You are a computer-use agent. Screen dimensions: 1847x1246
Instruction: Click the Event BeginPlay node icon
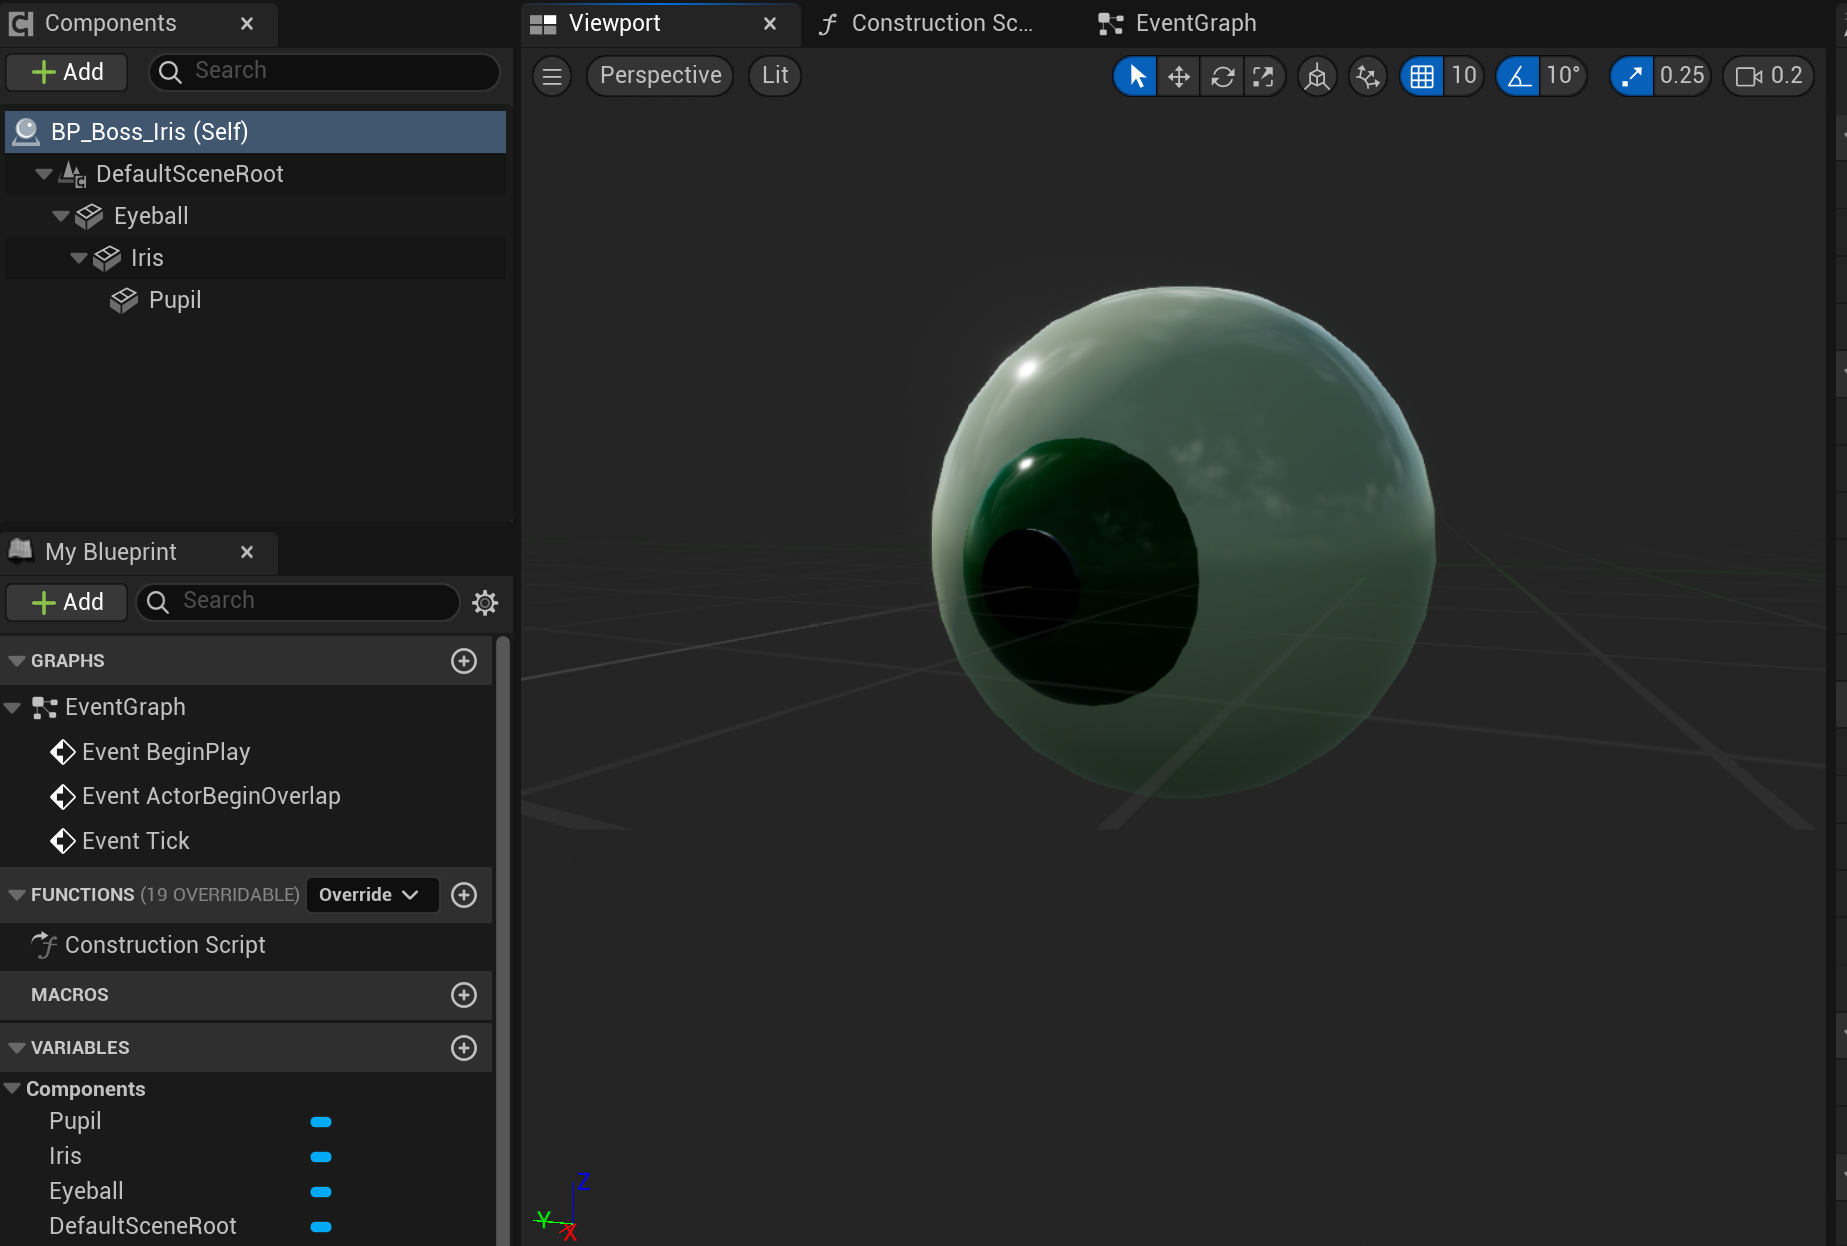tap(63, 752)
